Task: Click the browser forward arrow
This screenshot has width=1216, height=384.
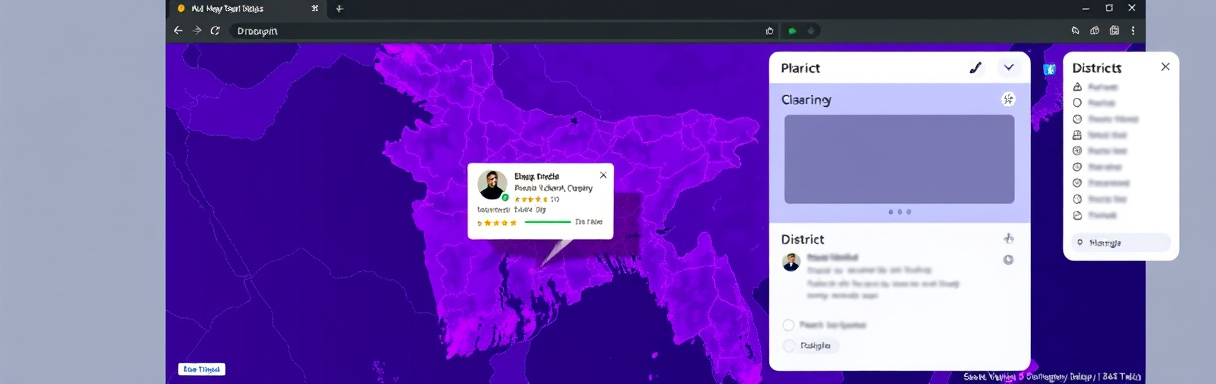Action: coord(197,31)
